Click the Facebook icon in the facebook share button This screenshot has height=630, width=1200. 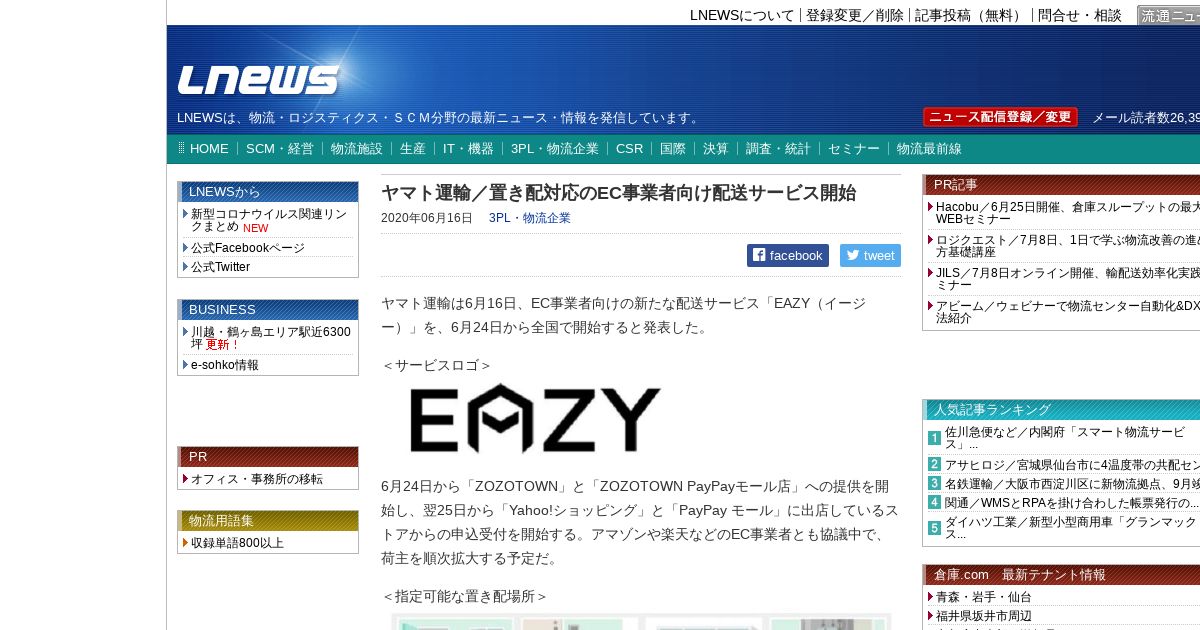[759, 255]
